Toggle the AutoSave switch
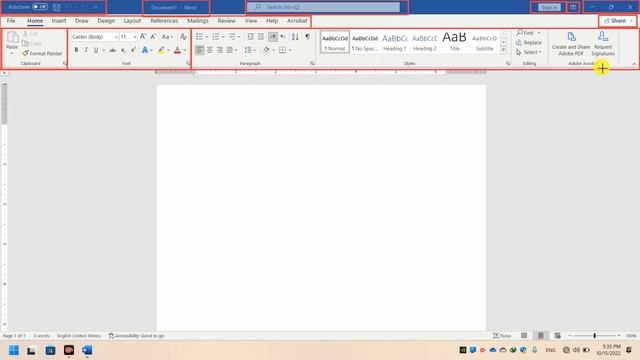The image size is (640, 360). (x=40, y=7)
